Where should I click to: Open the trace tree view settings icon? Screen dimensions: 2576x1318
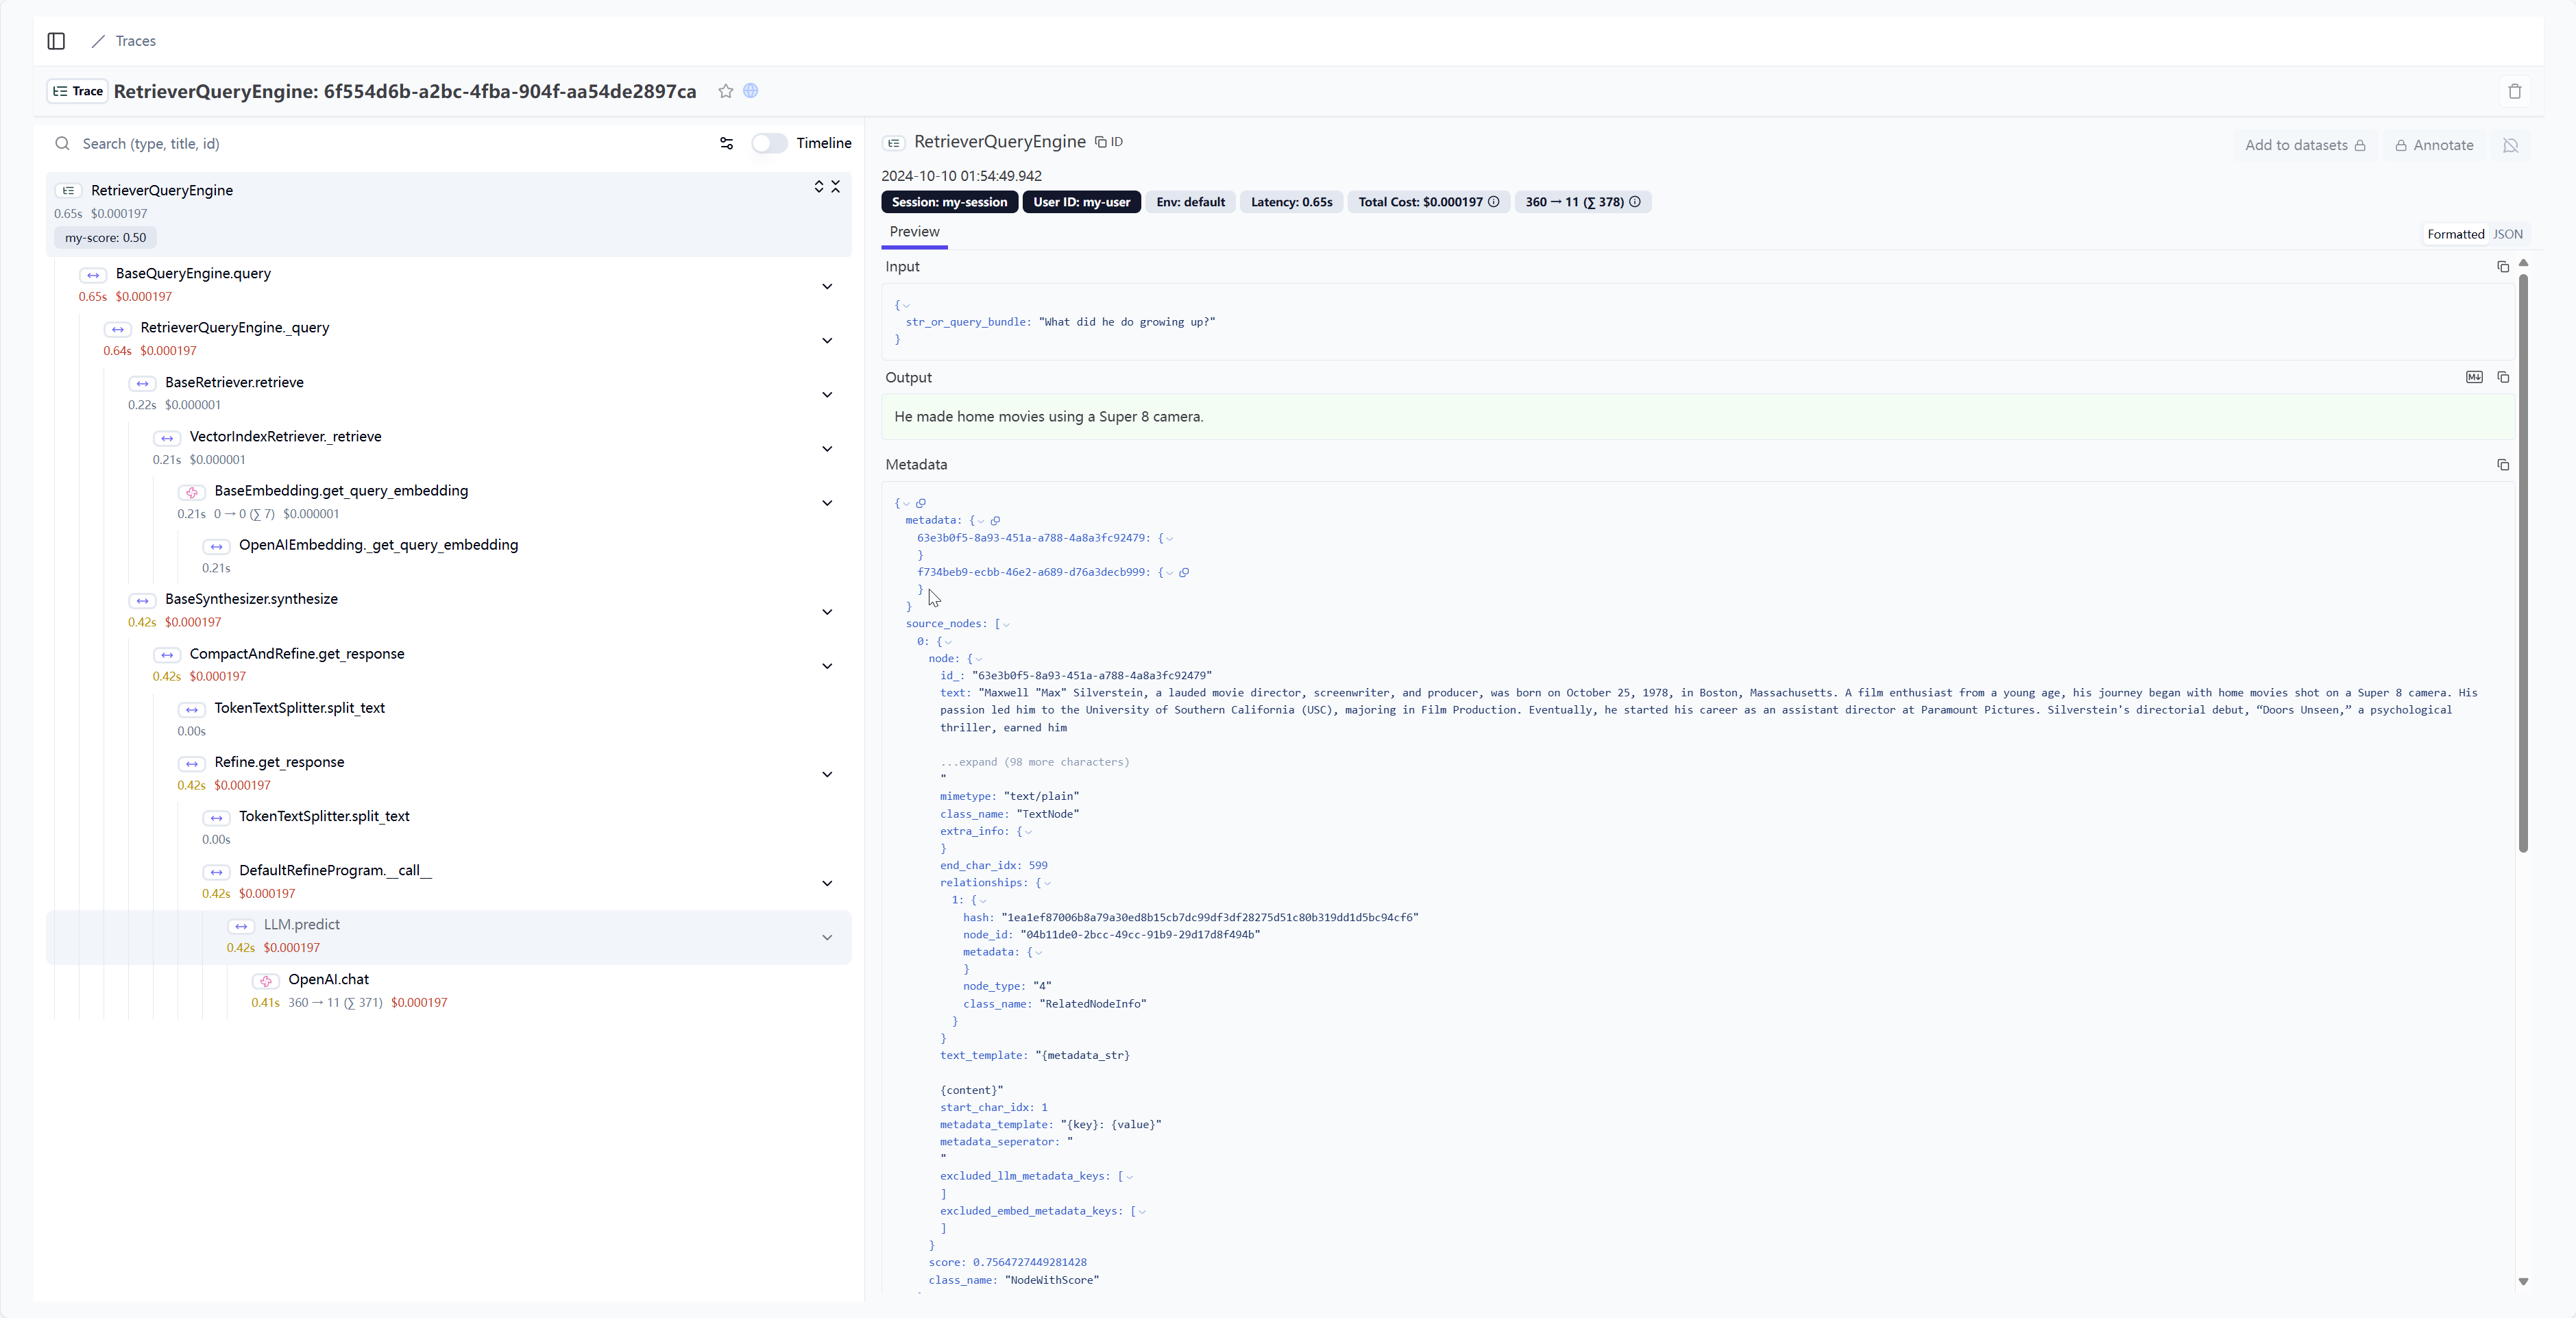pyautogui.click(x=726, y=144)
